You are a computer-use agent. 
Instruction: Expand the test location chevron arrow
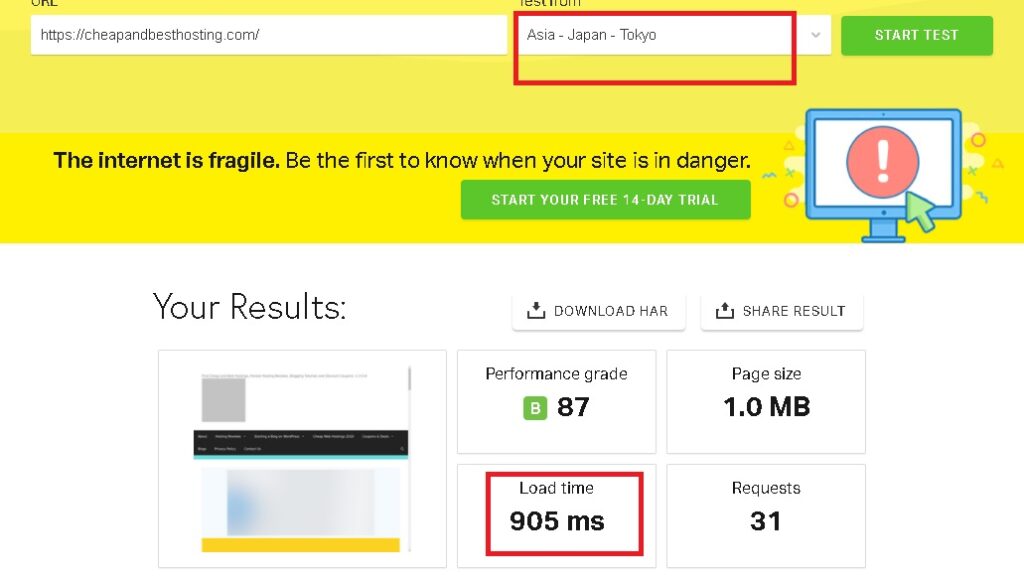point(816,35)
